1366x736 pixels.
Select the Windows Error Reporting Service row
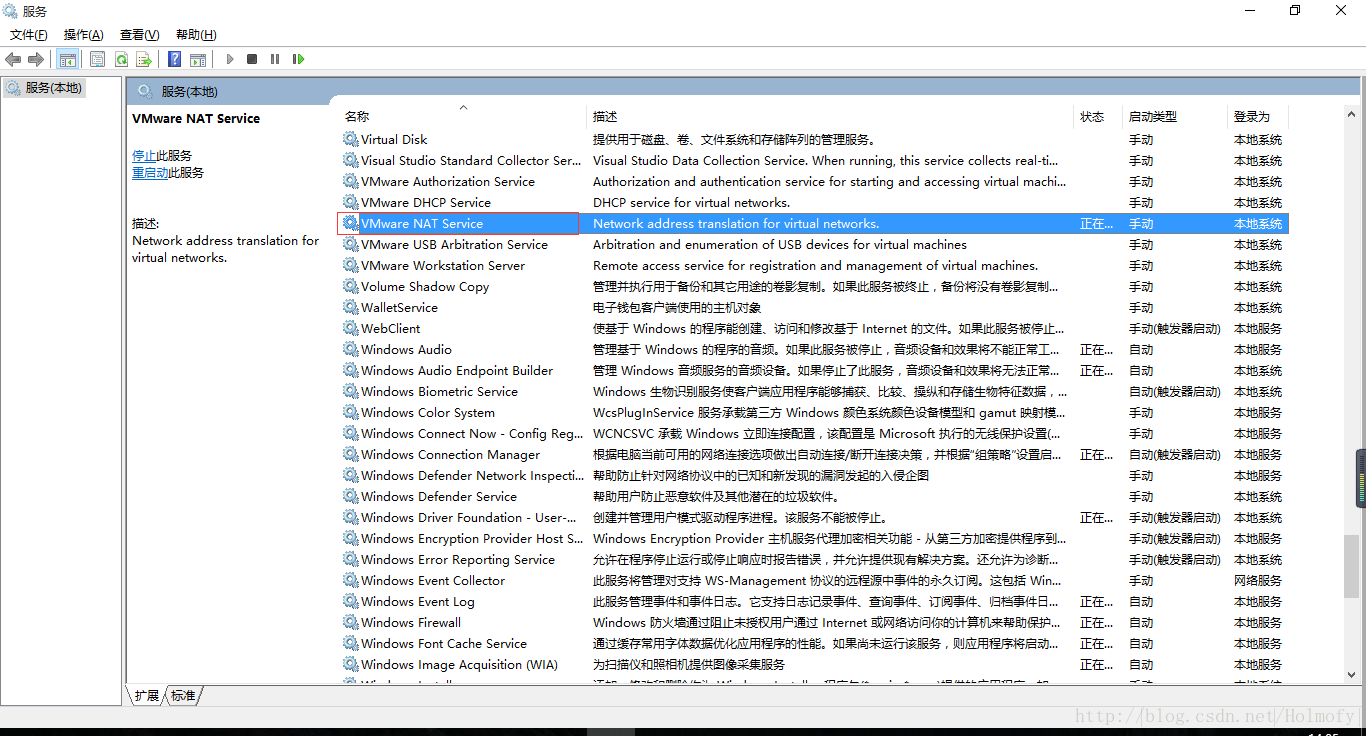[x=814, y=559]
